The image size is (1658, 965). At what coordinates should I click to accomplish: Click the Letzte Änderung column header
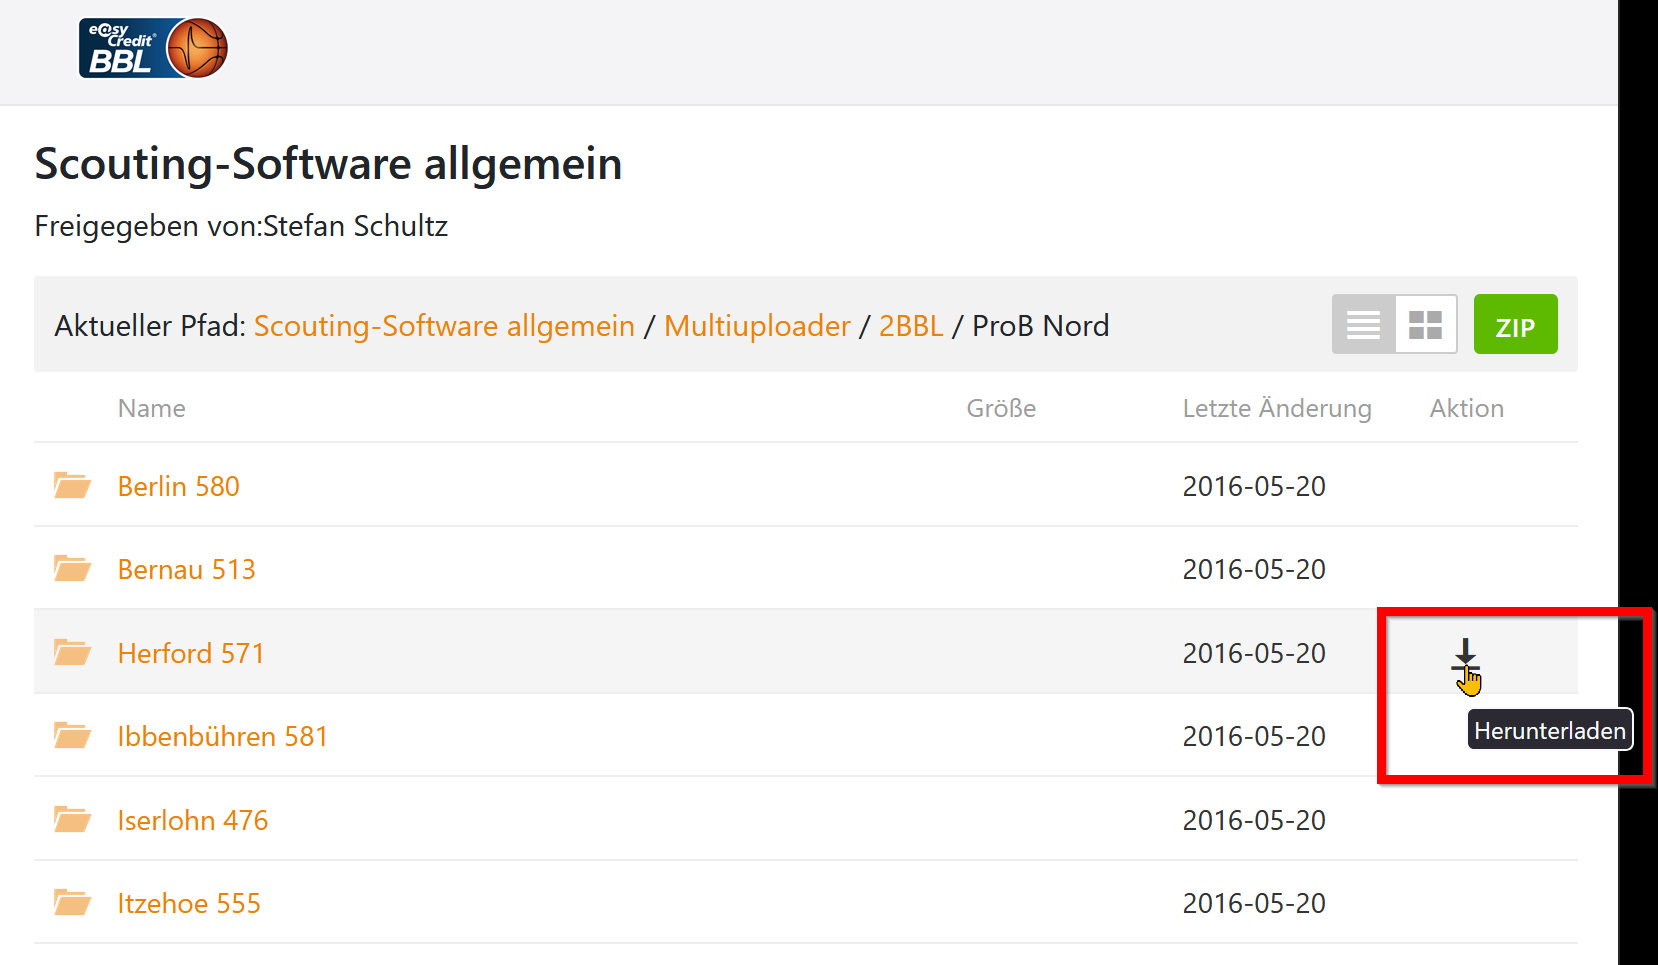(1276, 408)
